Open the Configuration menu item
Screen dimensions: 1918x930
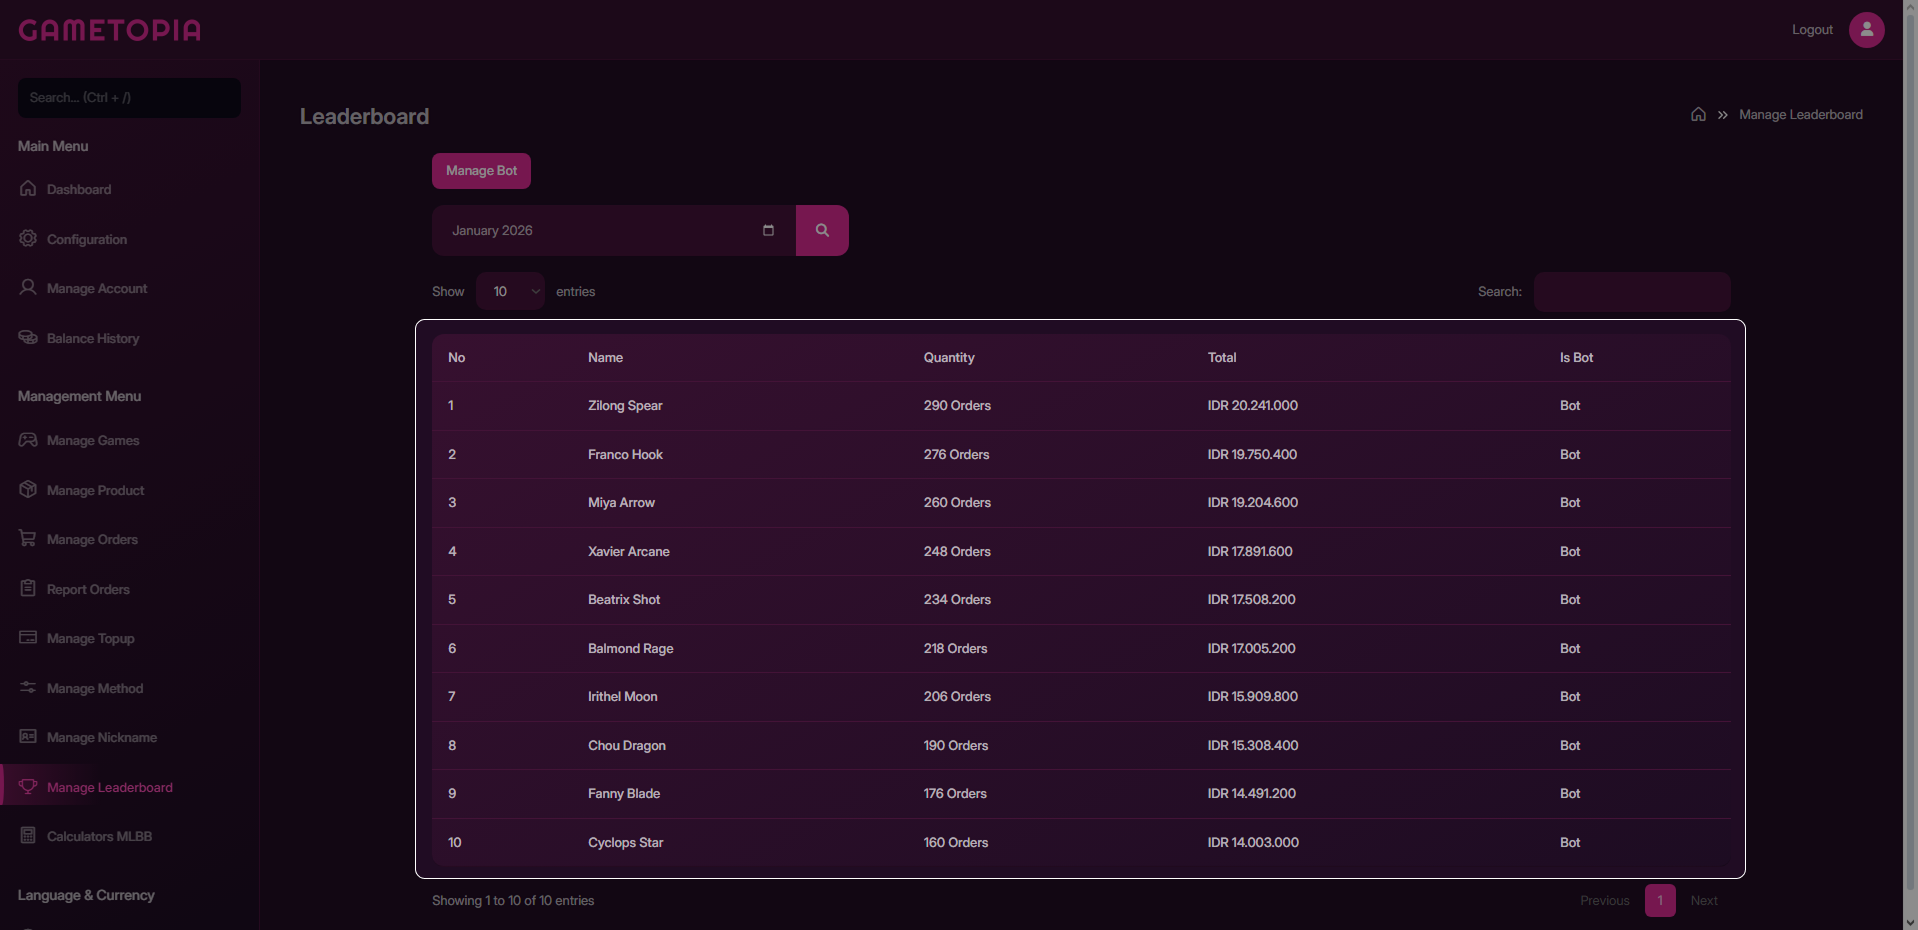87,239
